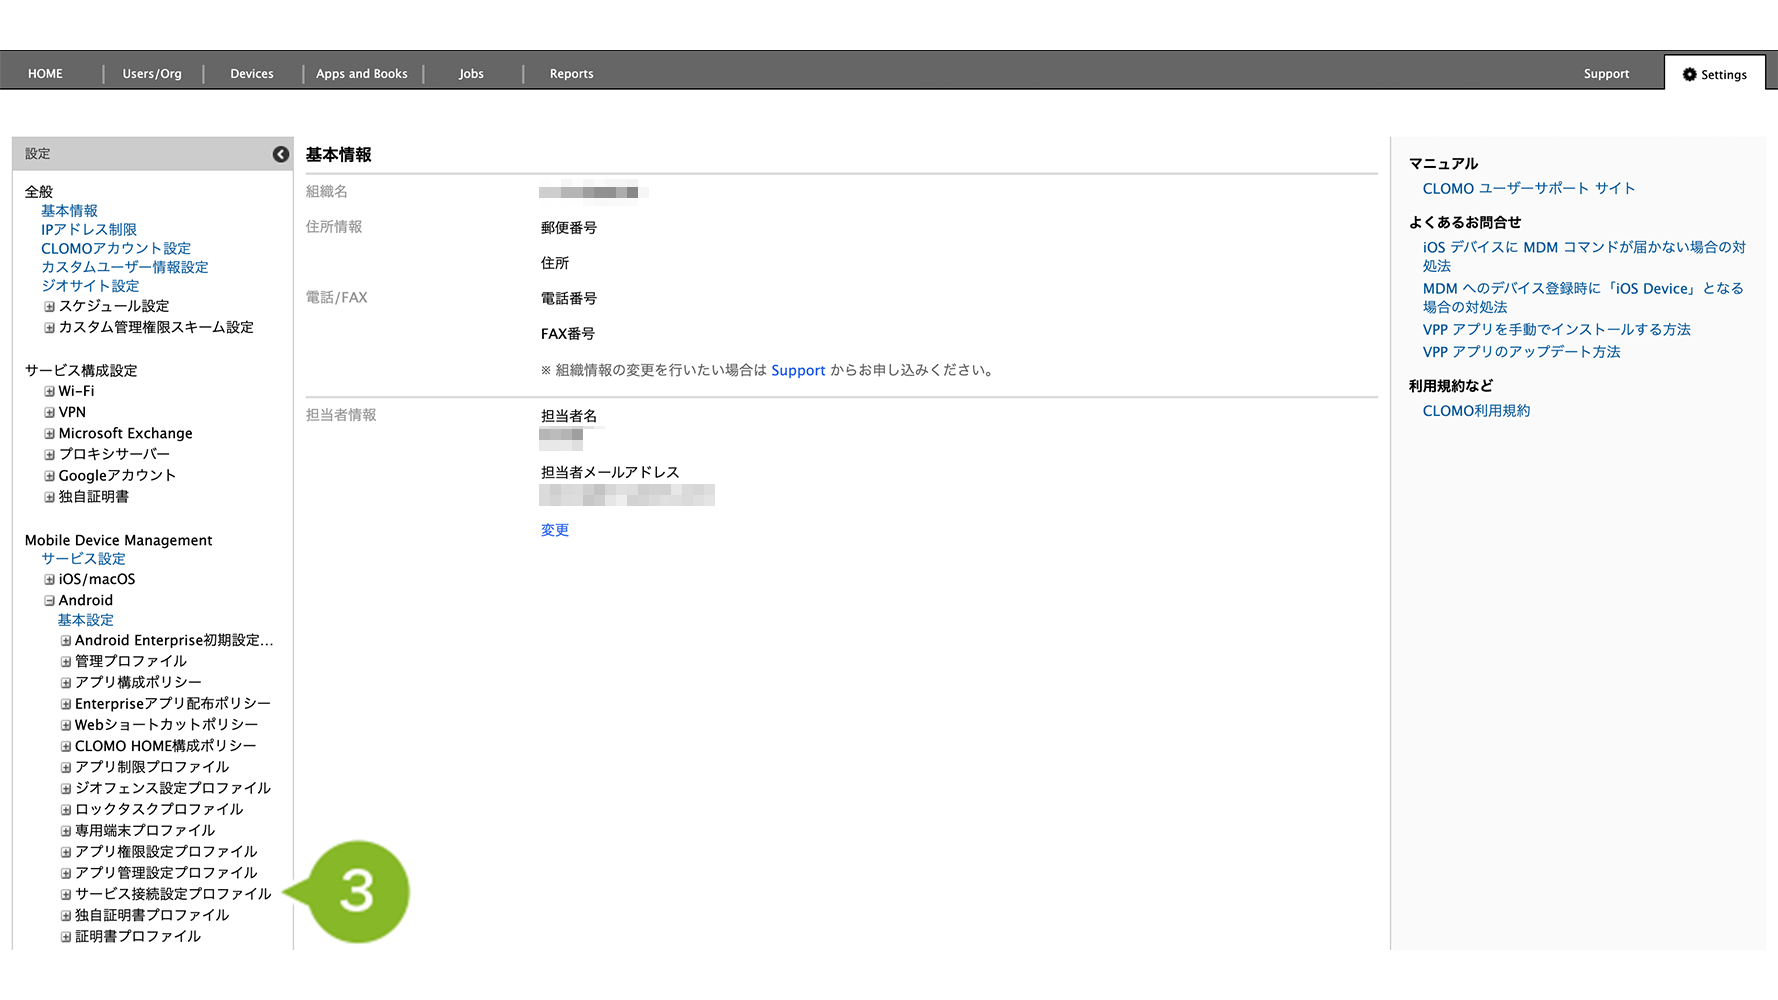Expand the スケジュール設定 tree node

coord(49,307)
